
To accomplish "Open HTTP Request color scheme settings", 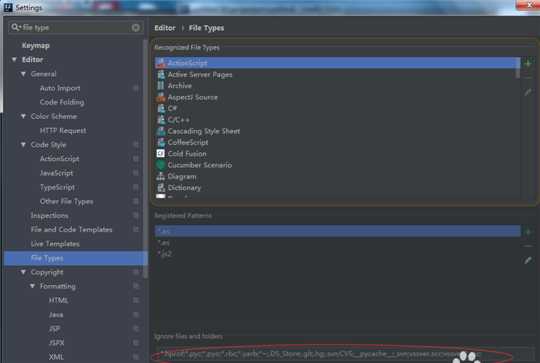I will click(x=63, y=131).
